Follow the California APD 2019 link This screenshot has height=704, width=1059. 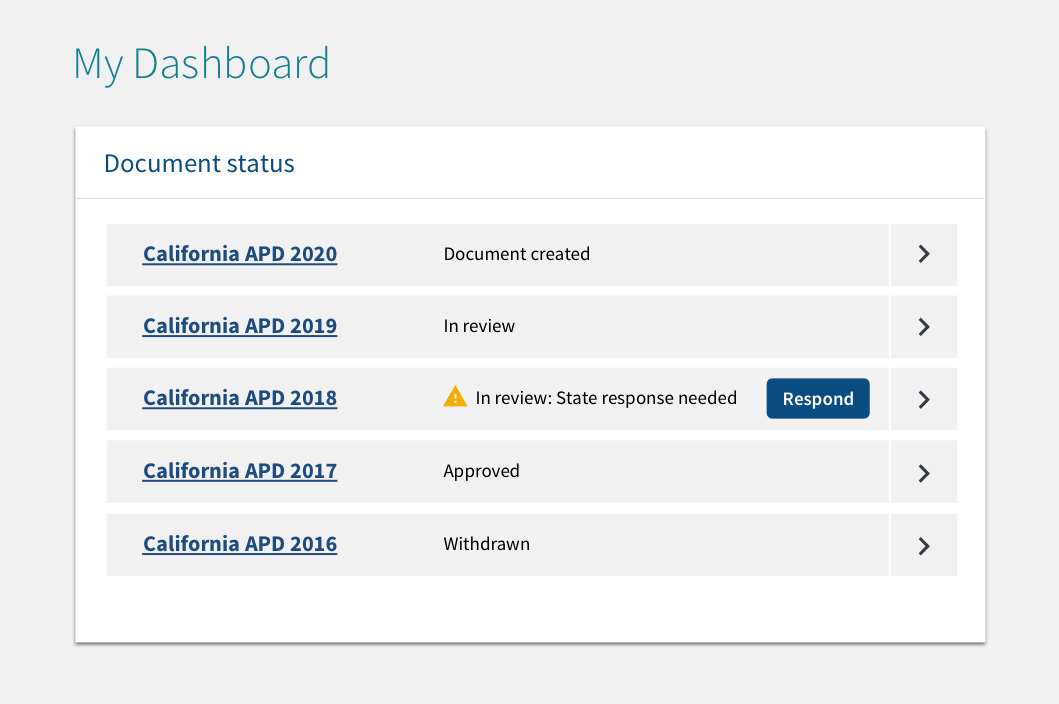(x=240, y=326)
